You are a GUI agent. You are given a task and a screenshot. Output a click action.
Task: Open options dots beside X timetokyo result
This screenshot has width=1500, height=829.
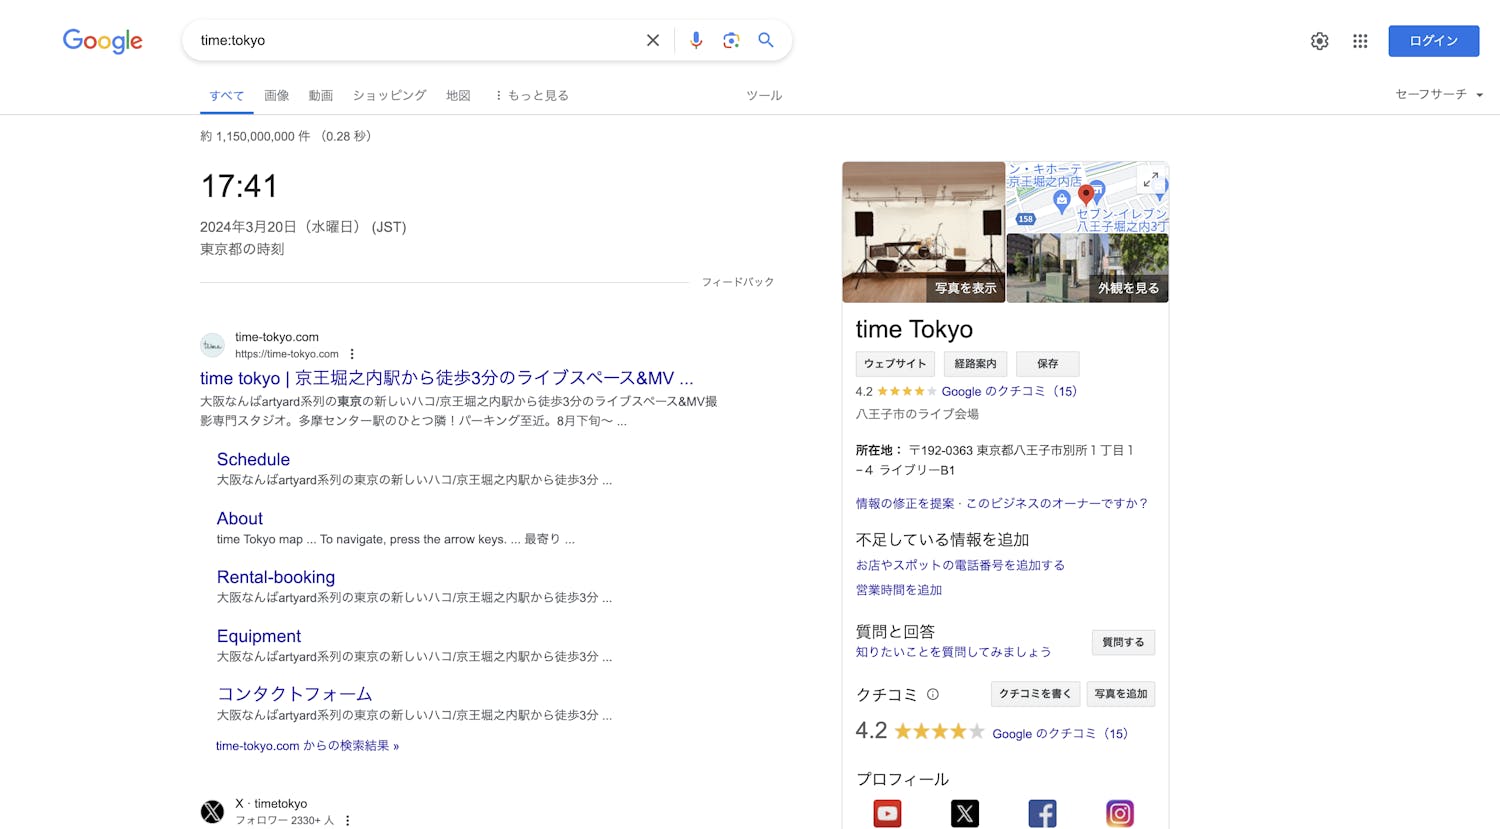click(347, 820)
